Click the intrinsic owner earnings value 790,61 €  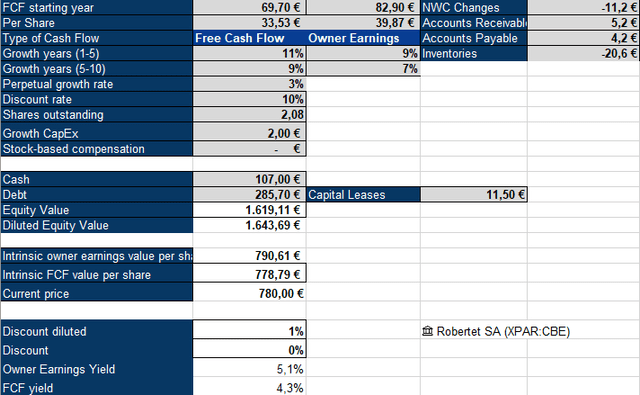click(249, 255)
